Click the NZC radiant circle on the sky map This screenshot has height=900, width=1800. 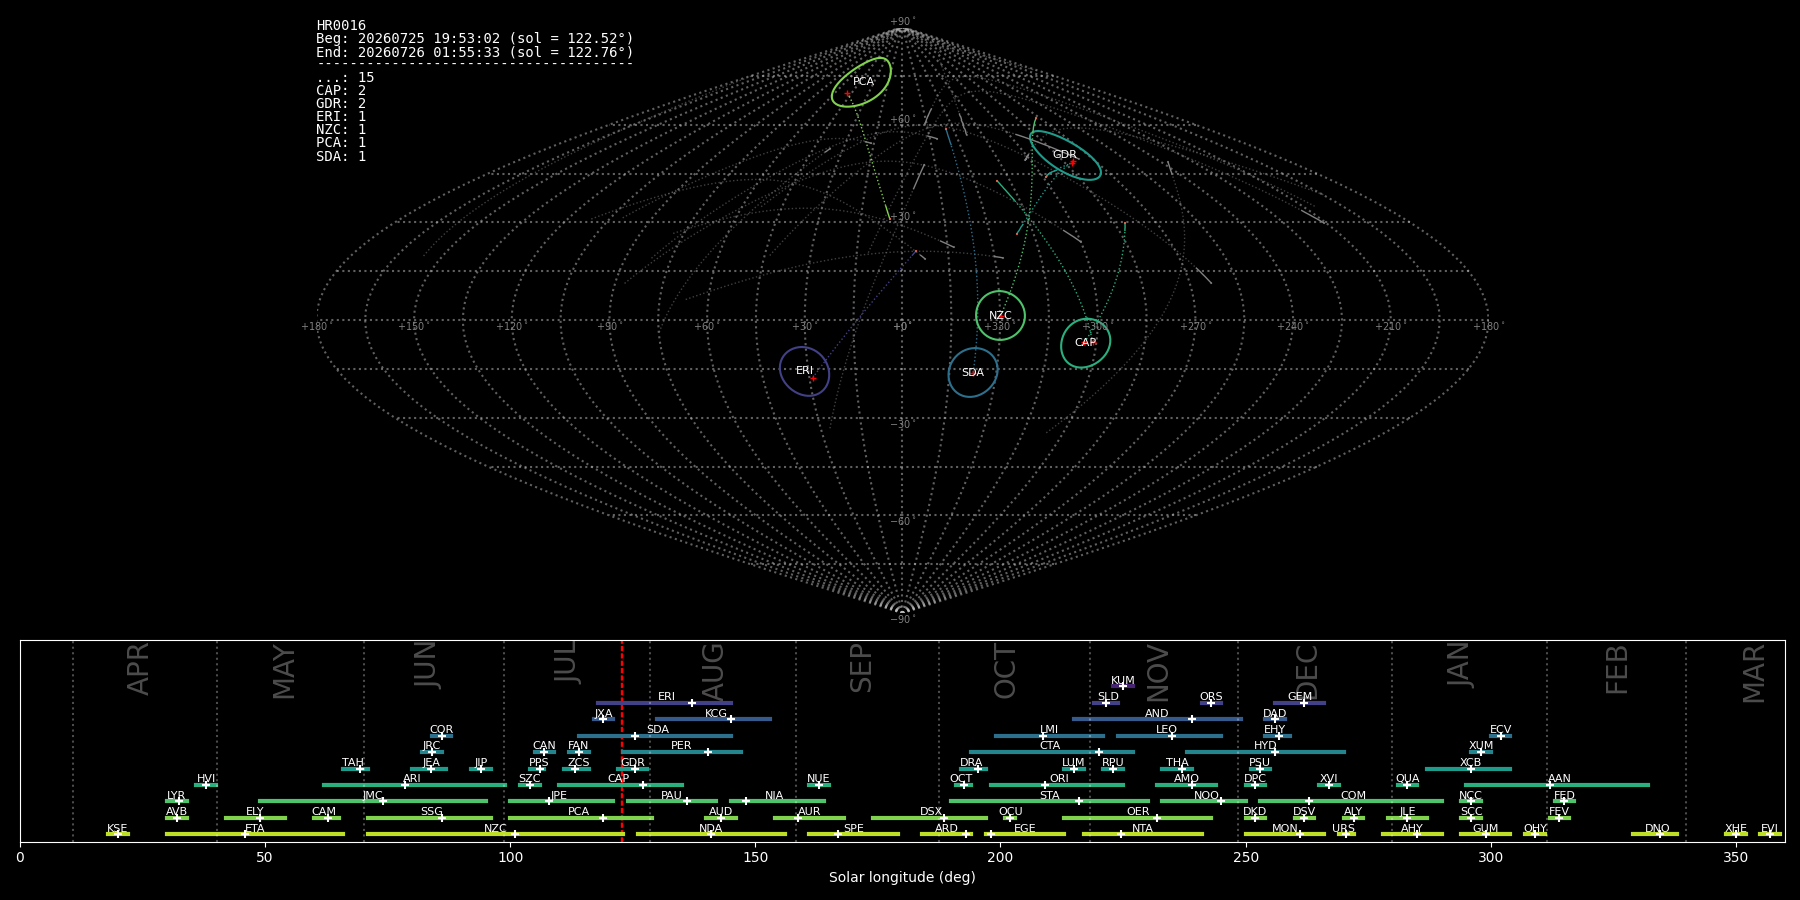pyautogui.click(x=1000, y=316)
